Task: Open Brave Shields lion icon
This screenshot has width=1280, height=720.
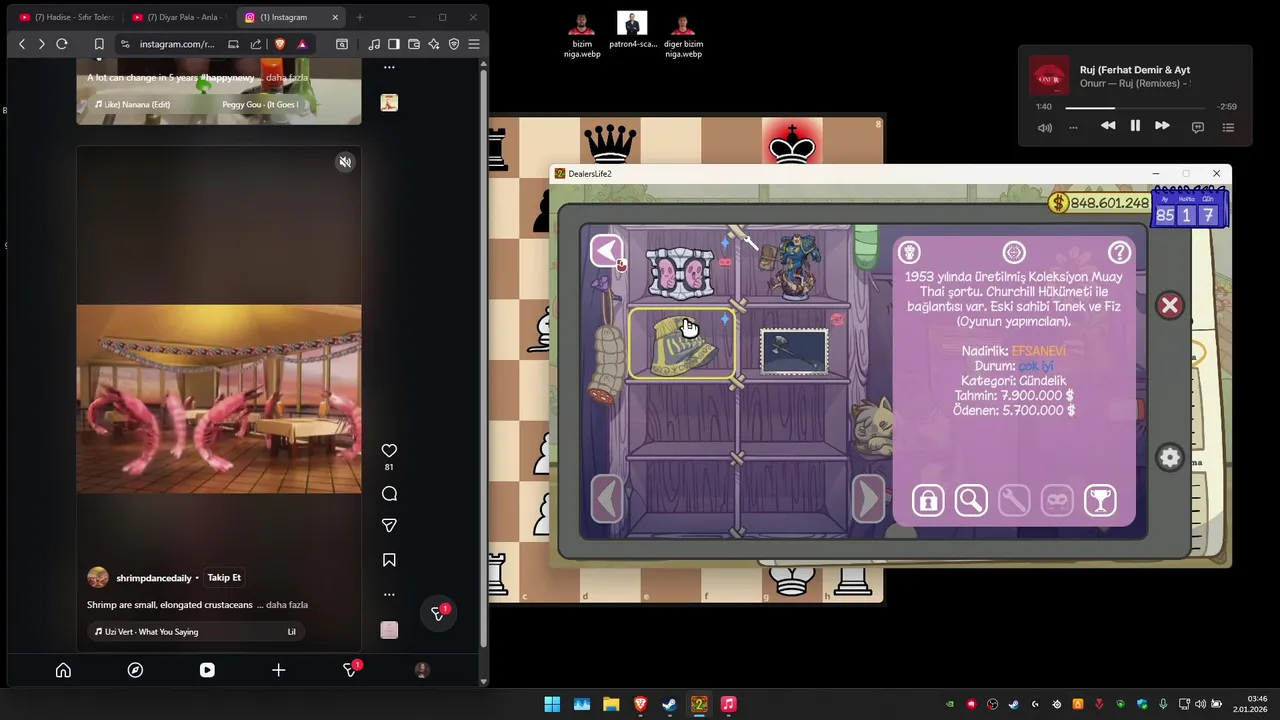Action: (279, 44)
